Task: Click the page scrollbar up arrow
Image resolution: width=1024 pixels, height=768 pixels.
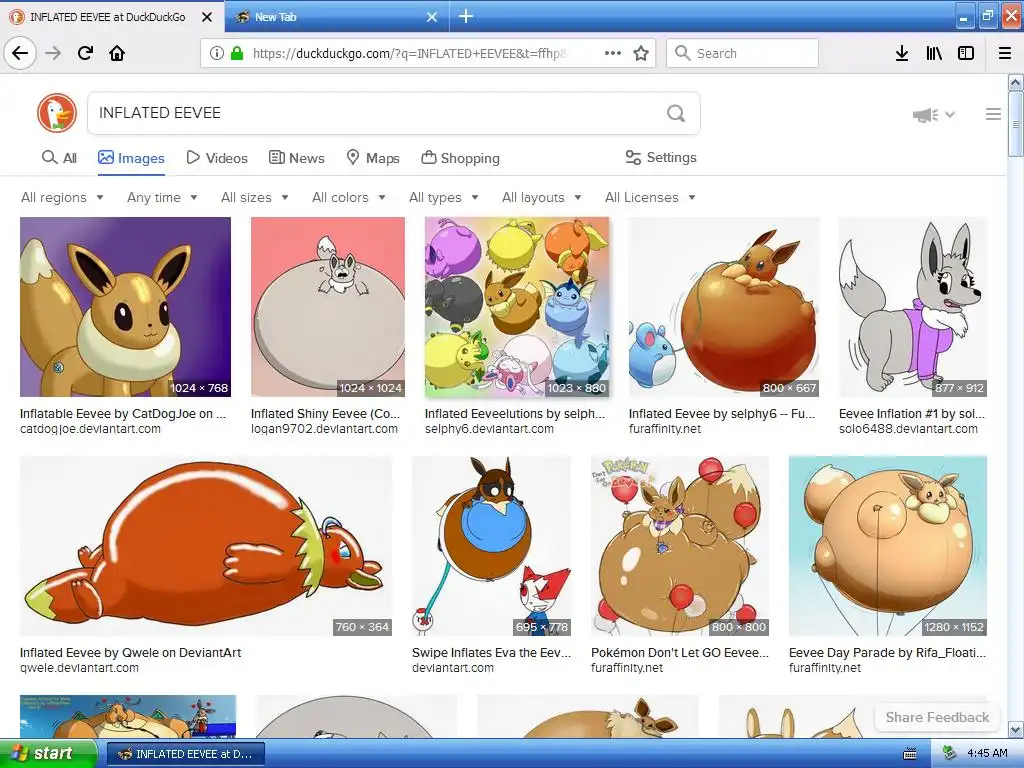Action: click(x=1016, y=82)
